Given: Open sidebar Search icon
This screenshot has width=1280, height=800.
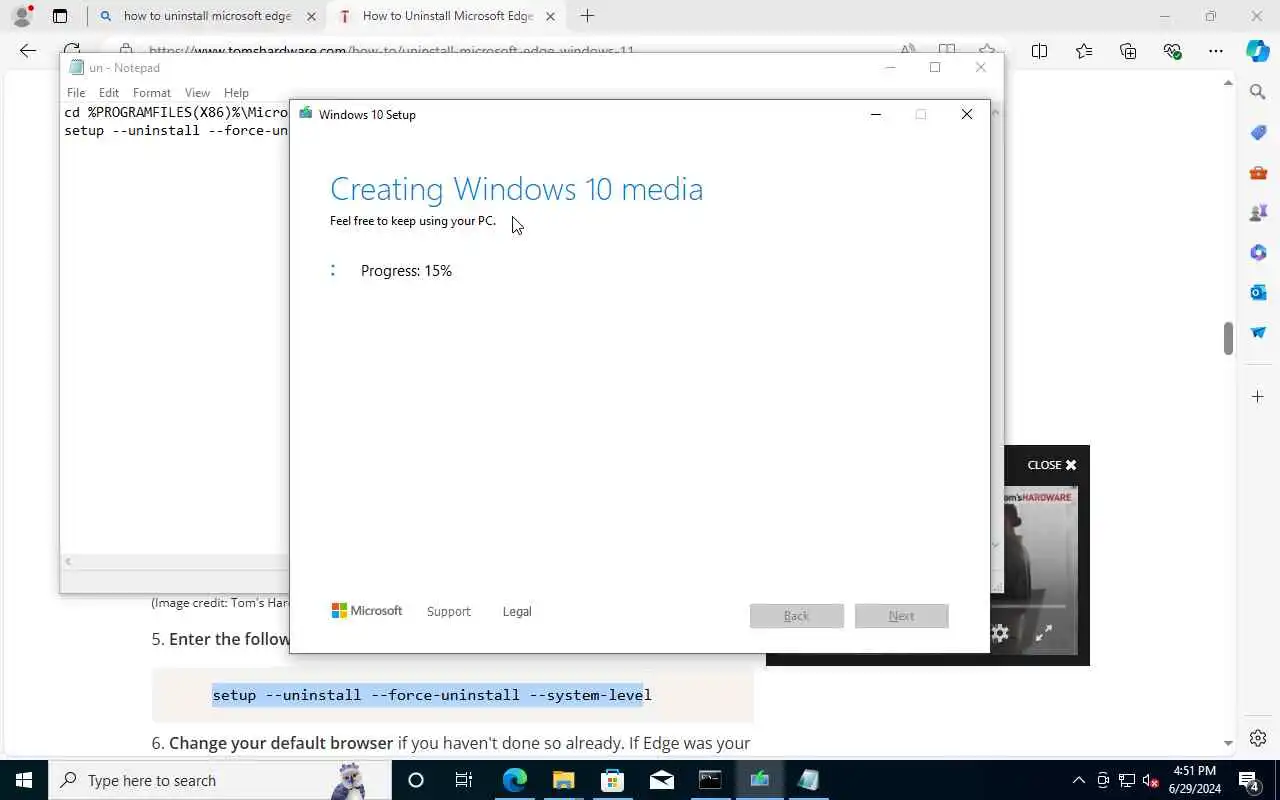Looking at the screenshot, I should [x=1258, y=92].
